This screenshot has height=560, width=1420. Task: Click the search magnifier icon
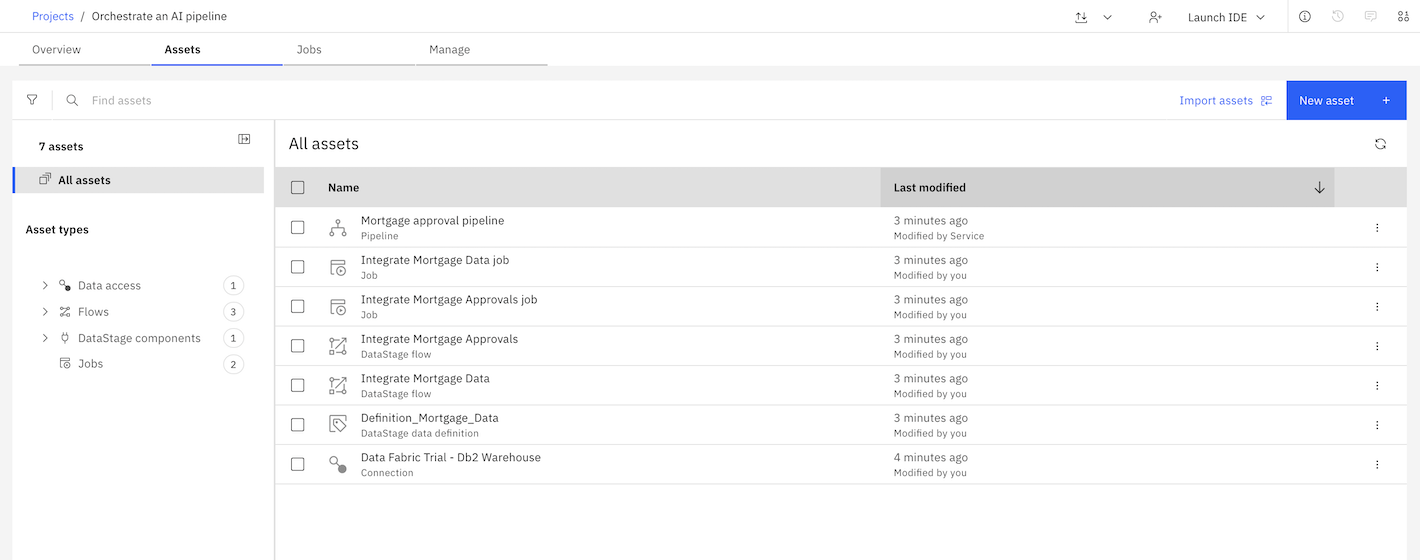[x=72, y=100]
